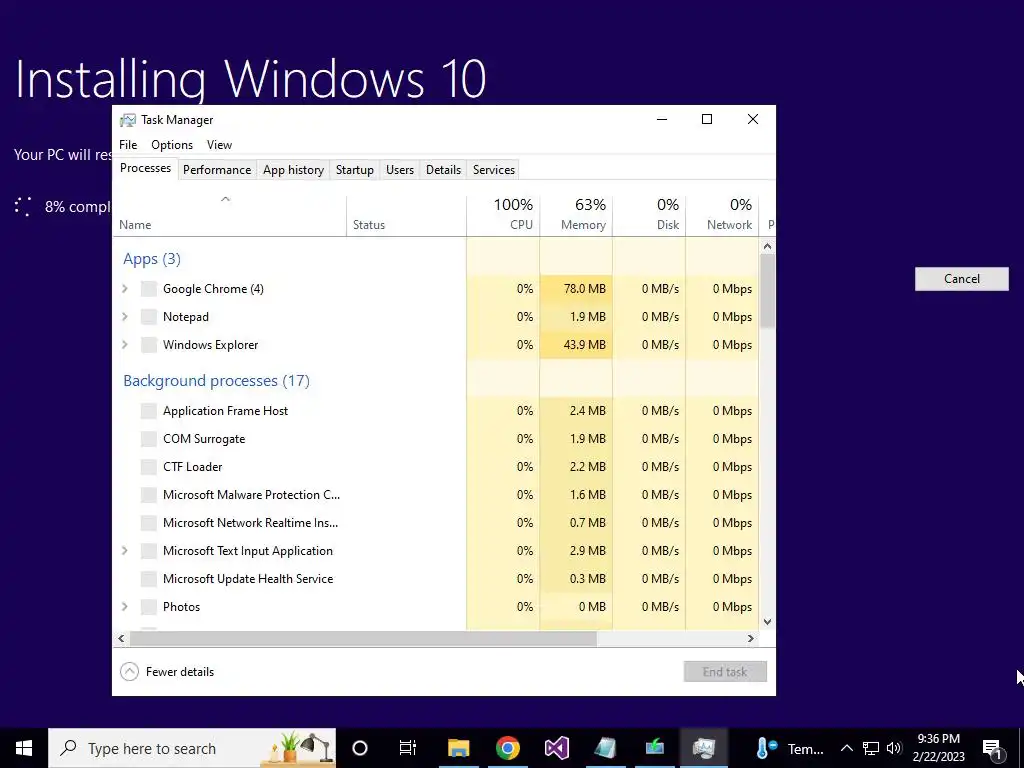Click the Apps (3) group header
This screenshot has width=1024, height=768.
(x=152, y=259)
